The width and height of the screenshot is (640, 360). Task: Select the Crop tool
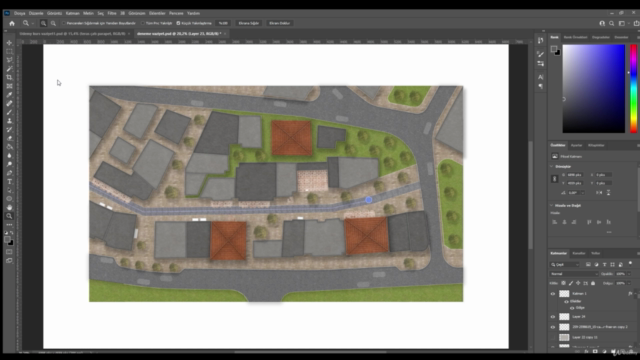click(9, 78)
